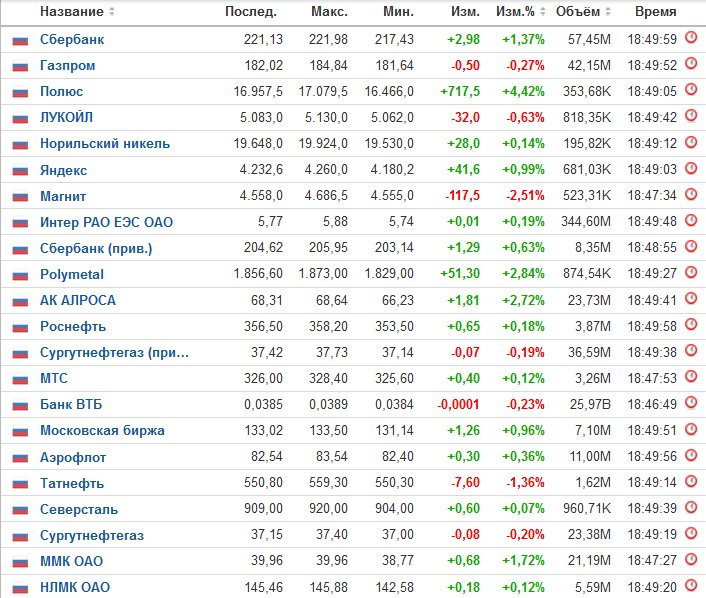
Task: Click the clock icon in the Северсталь row
Action: click(691, 507)
